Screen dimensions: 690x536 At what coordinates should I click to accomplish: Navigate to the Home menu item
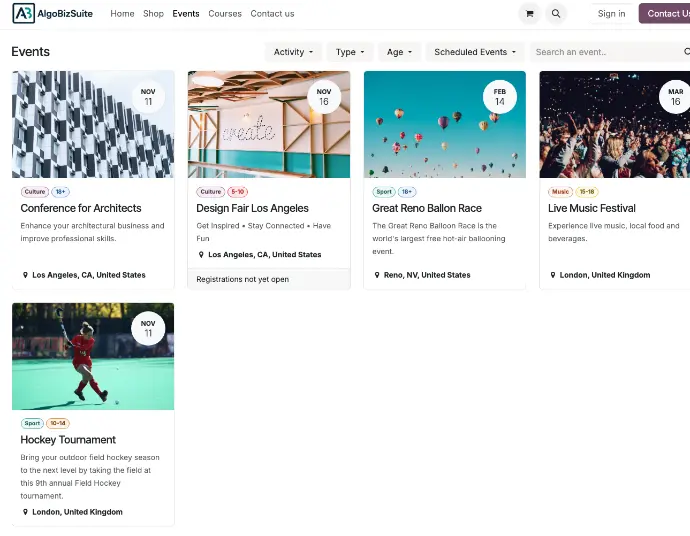coord(122,14)
